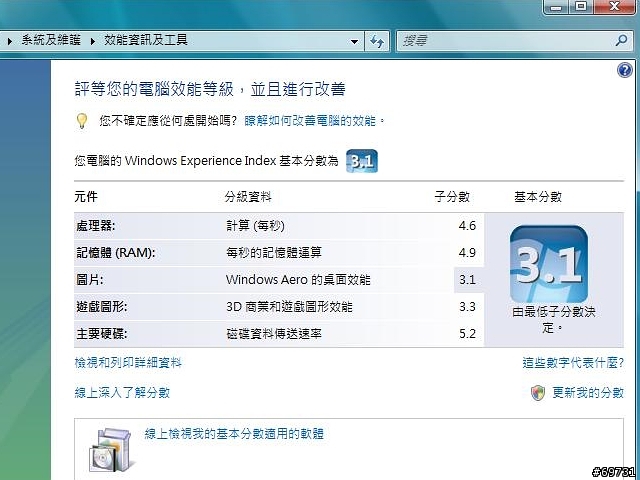Open the address bar history dropdown arrow

(354, 41)
